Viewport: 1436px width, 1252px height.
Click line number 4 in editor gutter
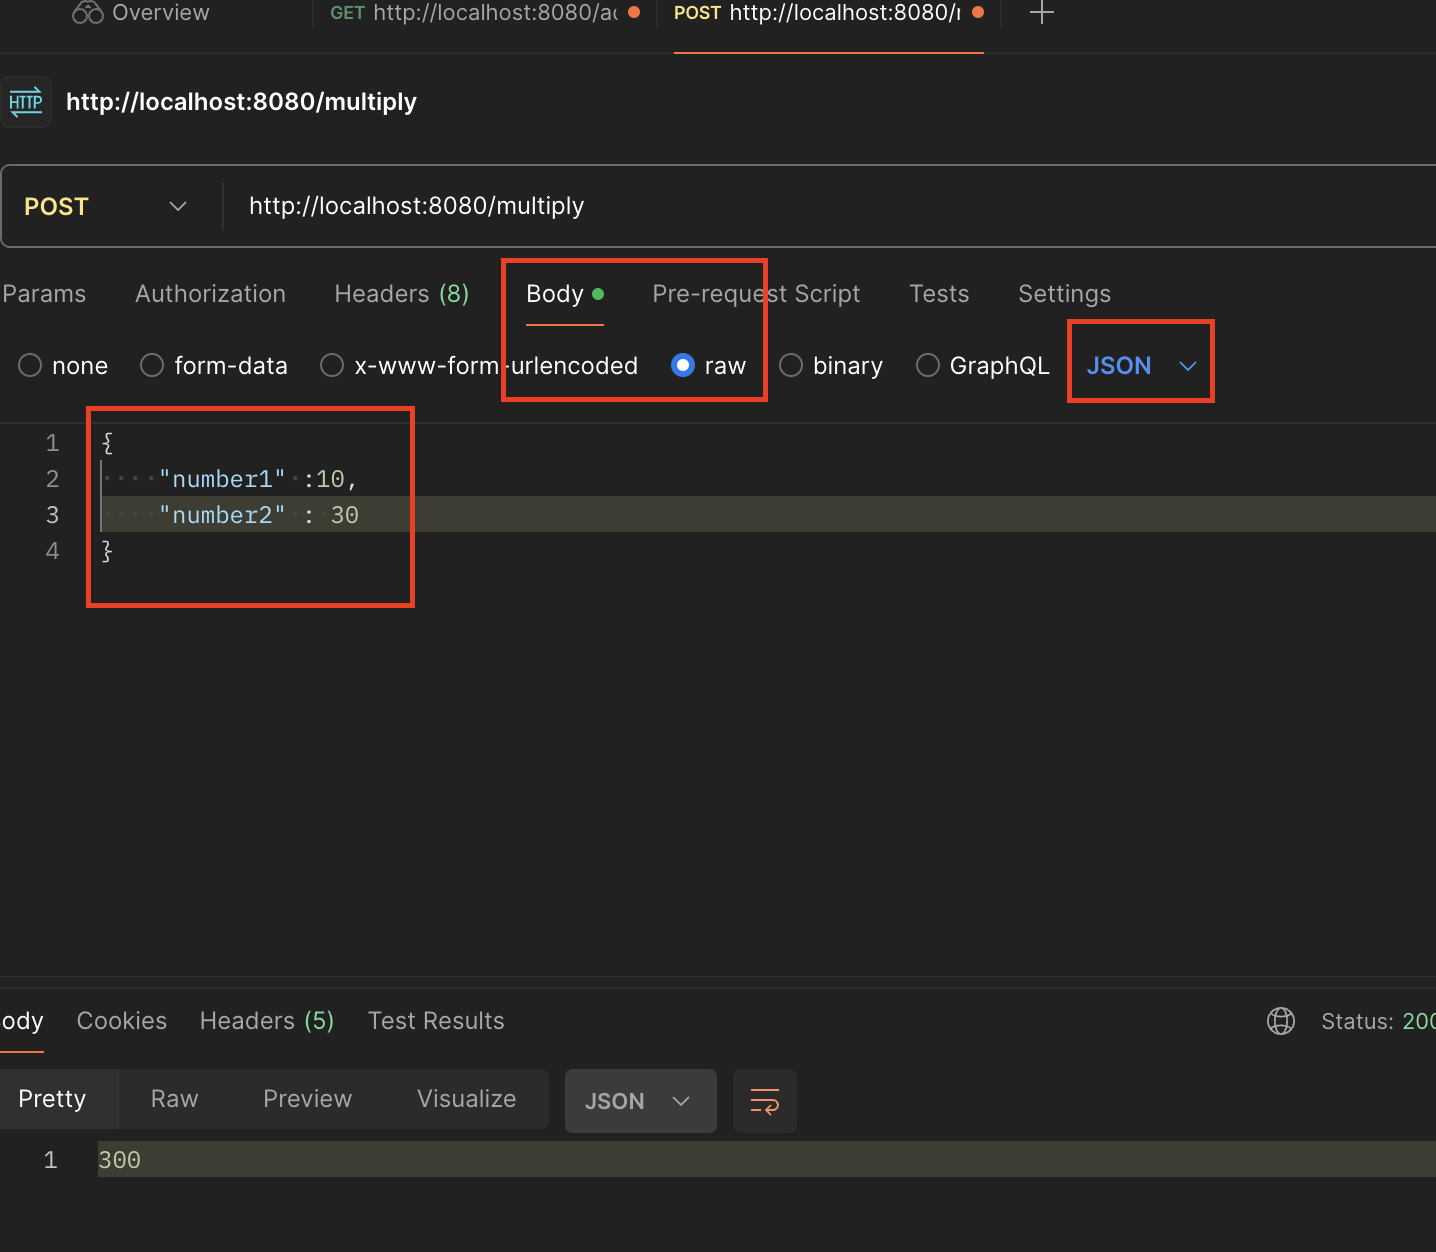[53, 551]
